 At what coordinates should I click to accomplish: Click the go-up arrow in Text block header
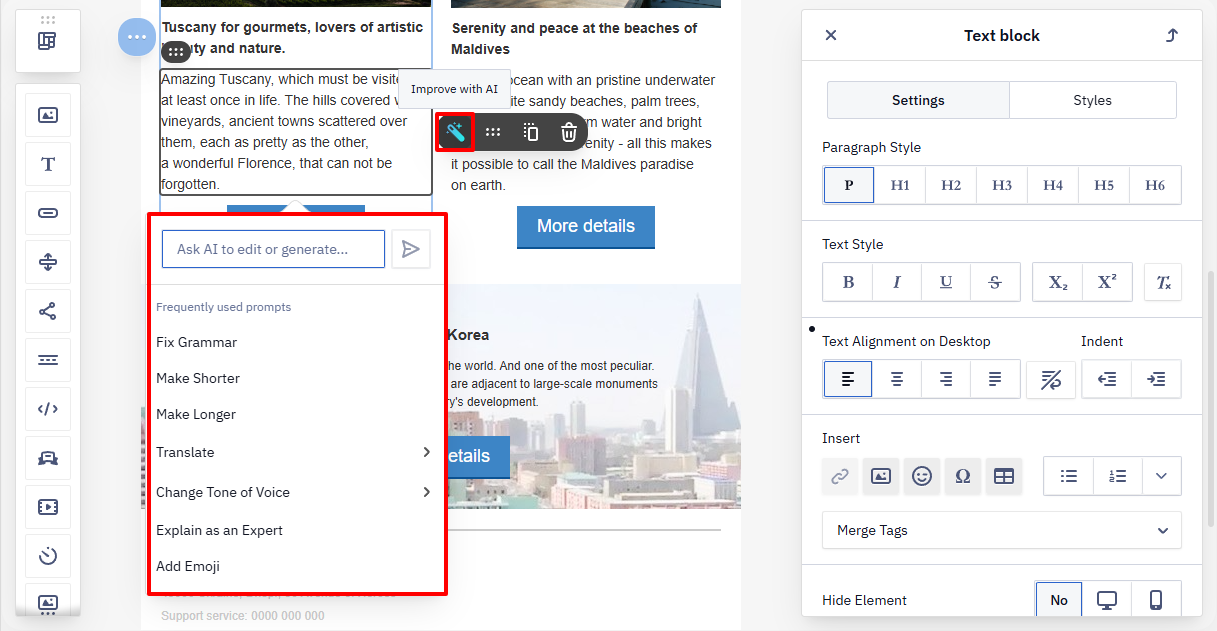pyautogui.click(x=1172, y=35)
